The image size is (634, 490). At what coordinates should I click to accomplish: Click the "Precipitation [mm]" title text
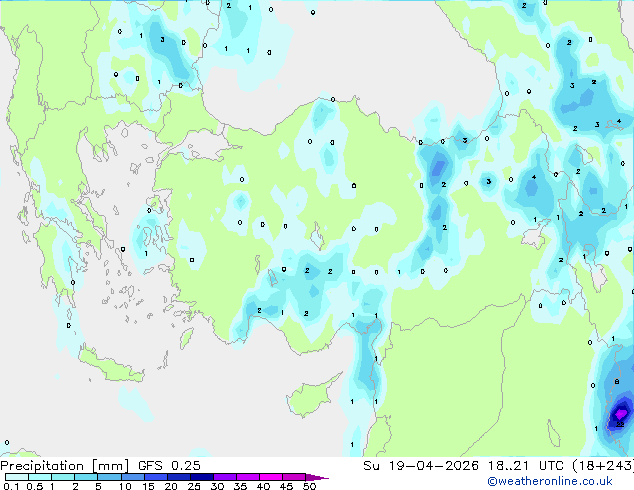point(65,466)
